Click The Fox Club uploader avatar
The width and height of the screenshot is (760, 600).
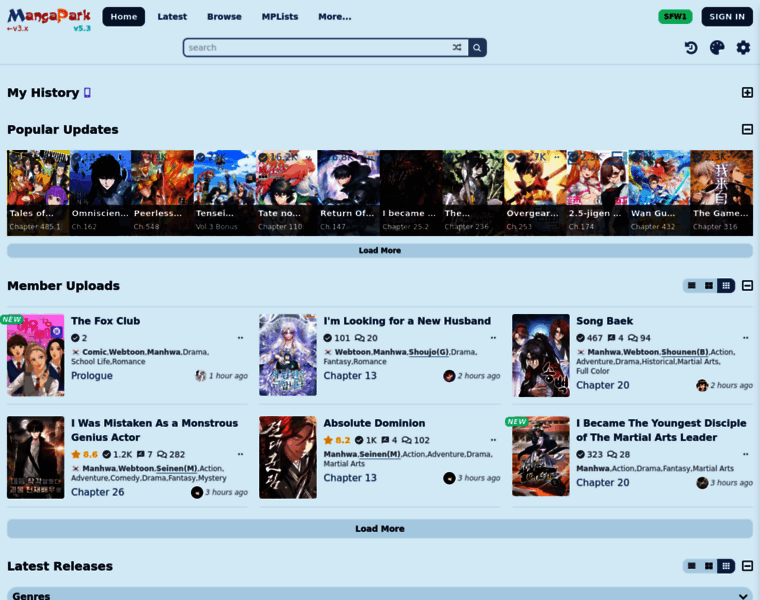pyautogui.click(x=201, y=376)
